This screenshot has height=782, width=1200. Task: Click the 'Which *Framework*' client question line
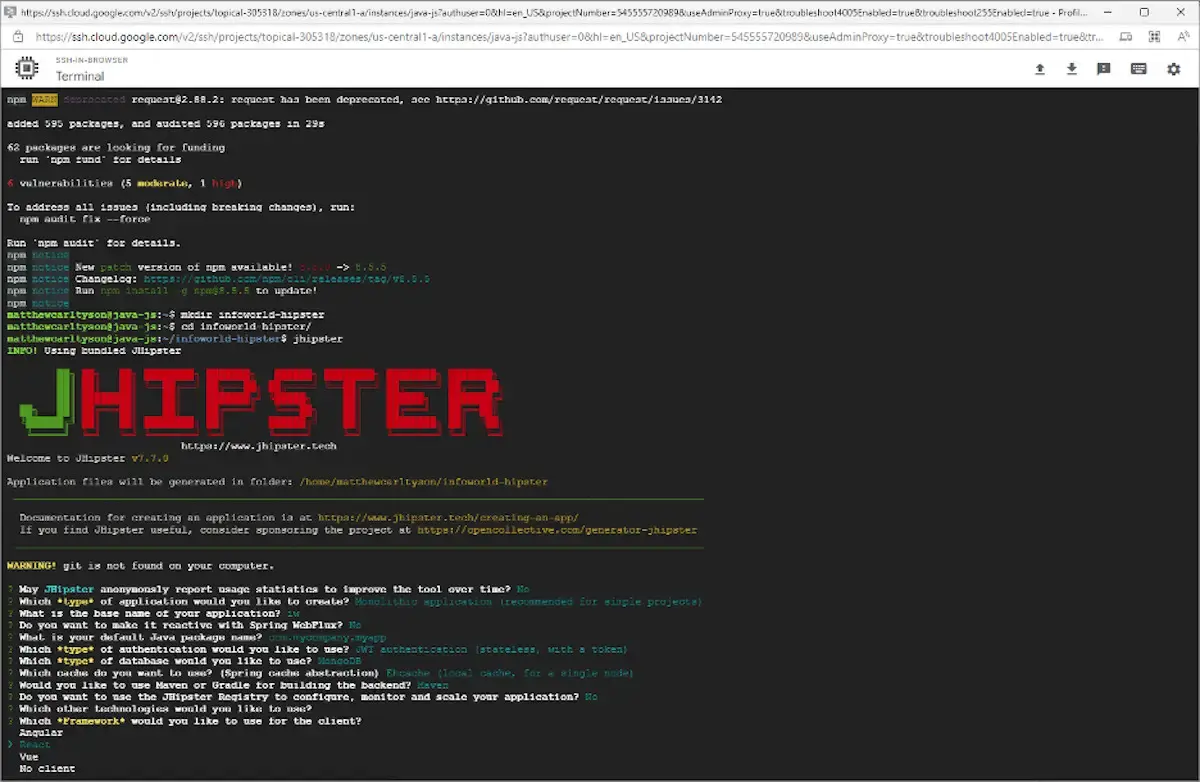click(184, 722)
